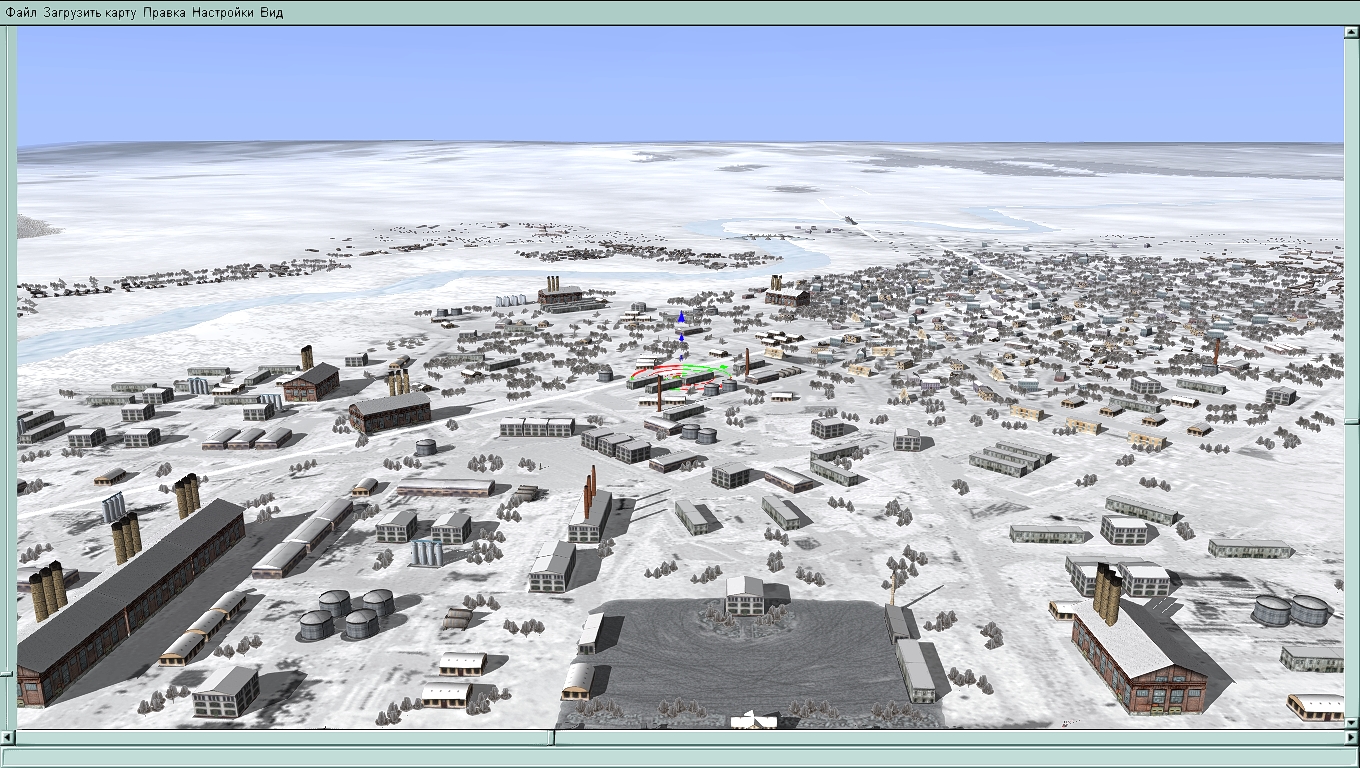
Task: Click the right vertical scrollbar's thumb handle
Action: 1351,420
